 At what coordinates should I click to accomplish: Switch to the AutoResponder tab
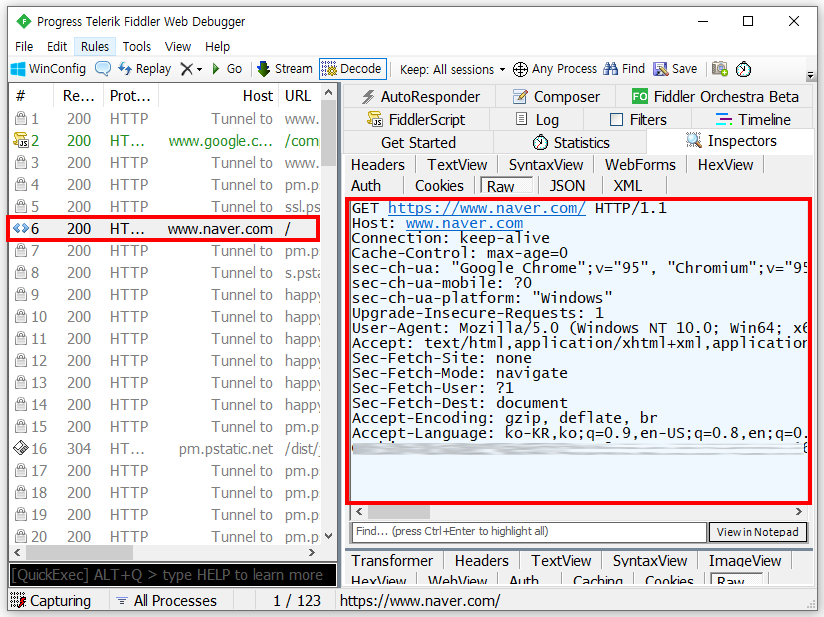tap(420, 97)
